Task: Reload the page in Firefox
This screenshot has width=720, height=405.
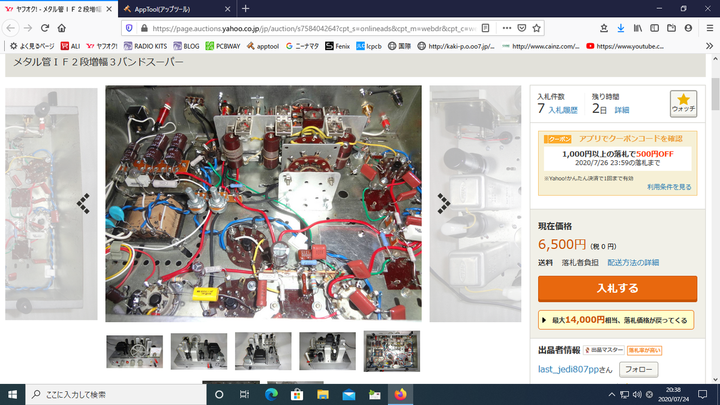Action: click(44, 28)
